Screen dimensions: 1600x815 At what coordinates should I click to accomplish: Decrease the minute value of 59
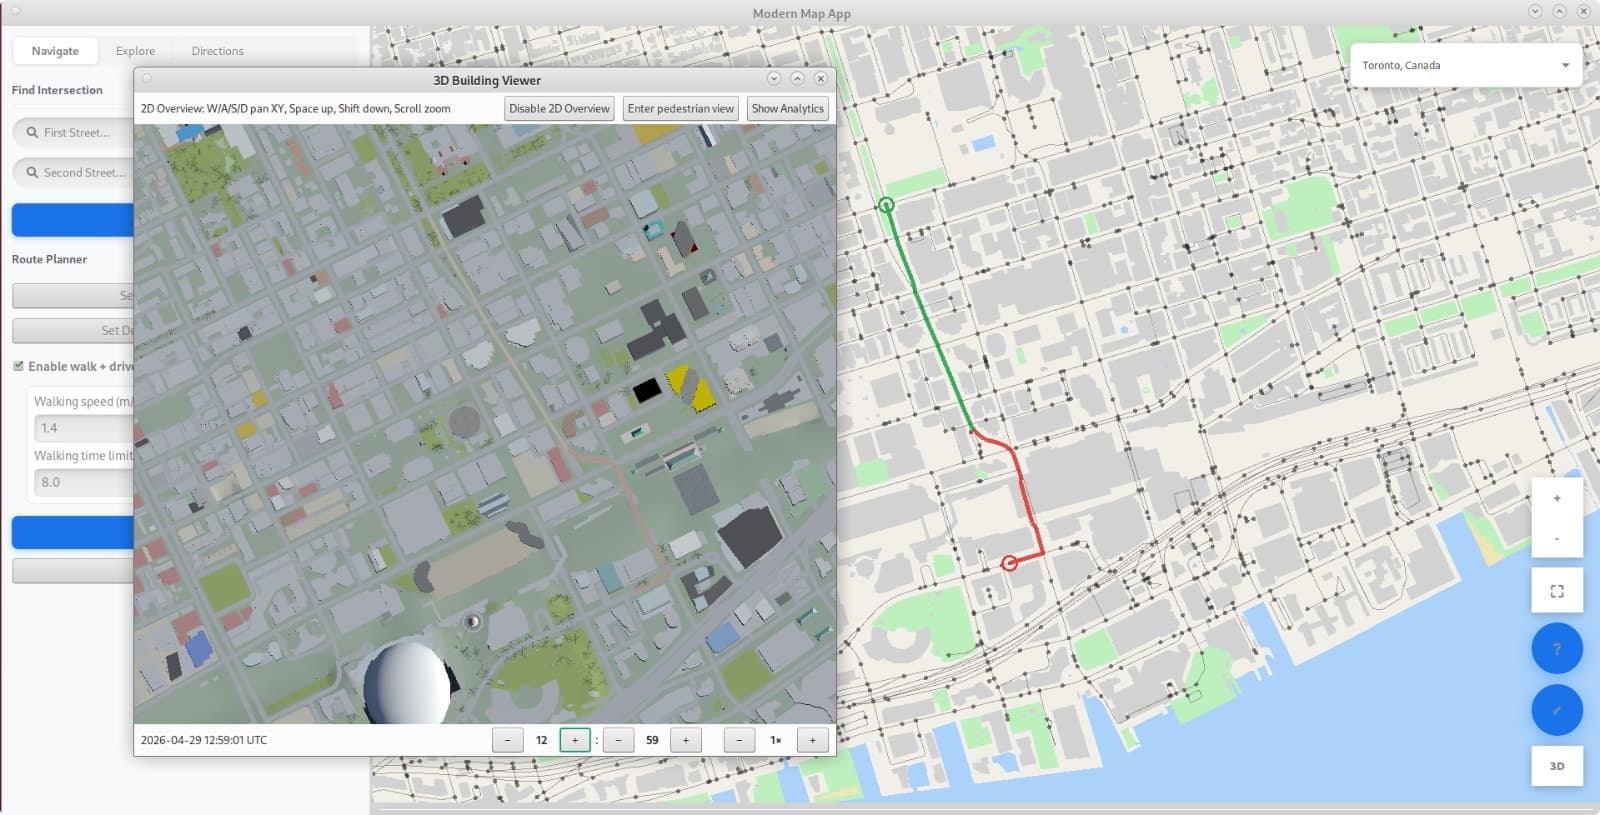[619, 740]
